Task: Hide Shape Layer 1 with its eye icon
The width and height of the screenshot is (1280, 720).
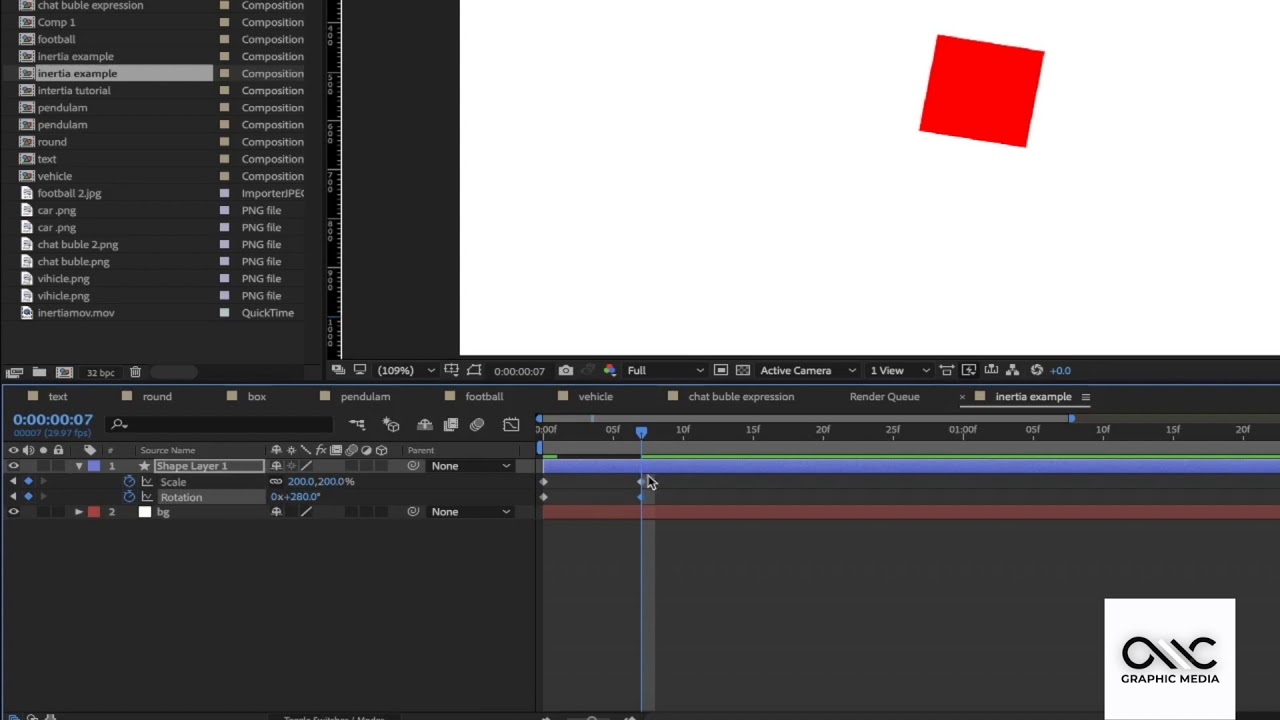Action: (13, 466)
